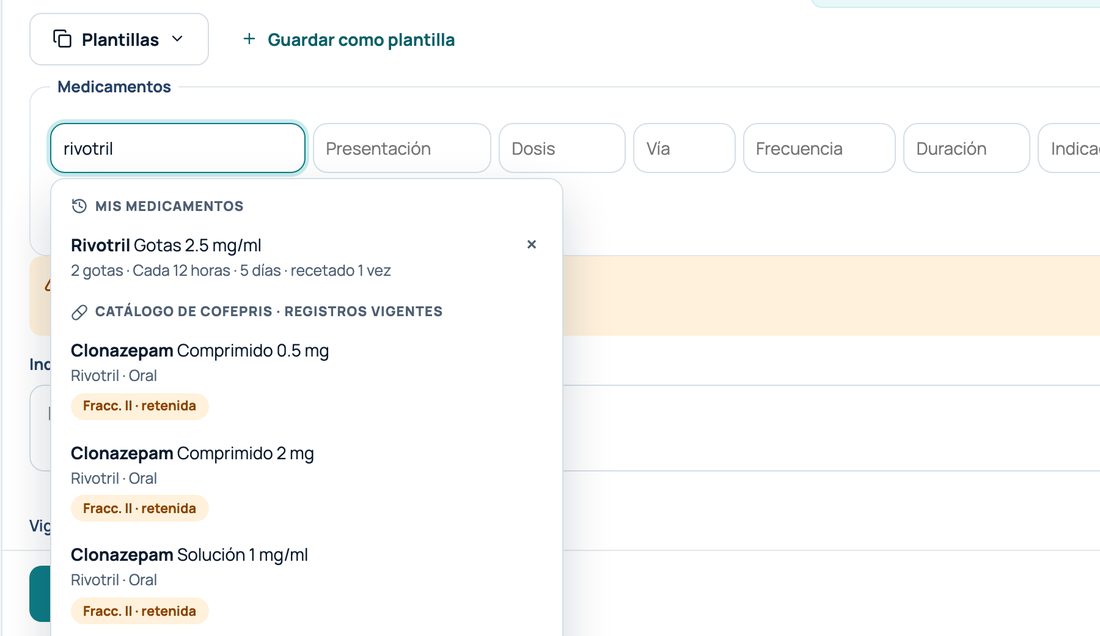Viewport: 1100px width, 636px height.
Task: Click the Frecuencia input field
Action: [819, 148]
